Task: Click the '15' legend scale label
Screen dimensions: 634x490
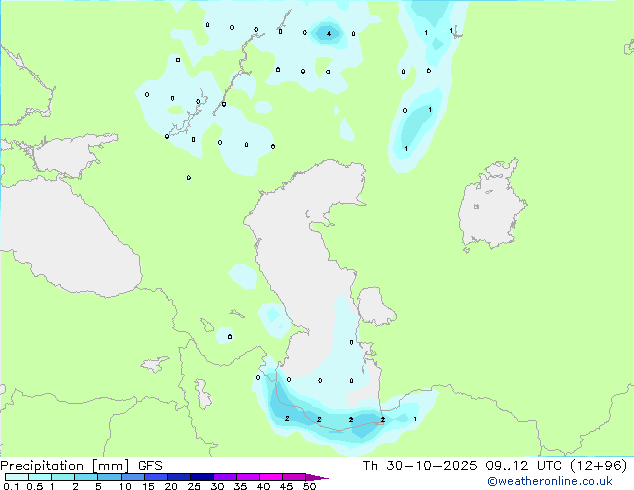Action: coord(148,486)
